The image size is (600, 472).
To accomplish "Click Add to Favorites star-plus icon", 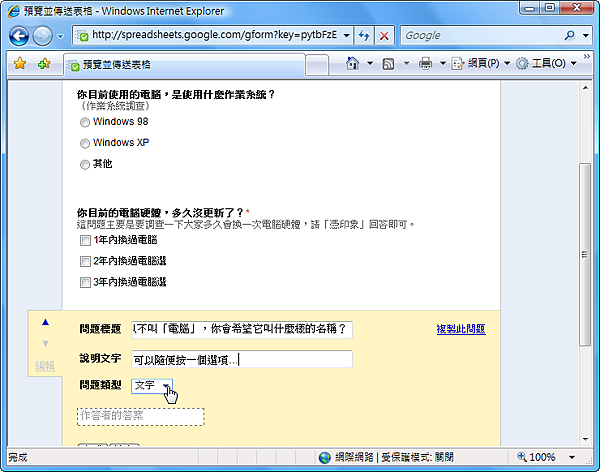I will [44, 64].
